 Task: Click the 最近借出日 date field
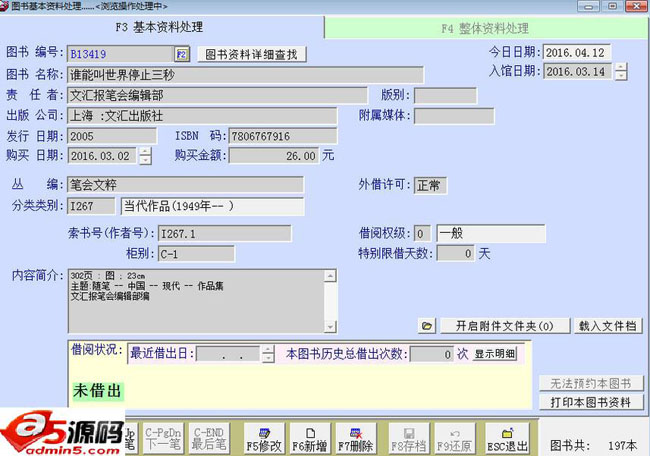tap(227, 354)
